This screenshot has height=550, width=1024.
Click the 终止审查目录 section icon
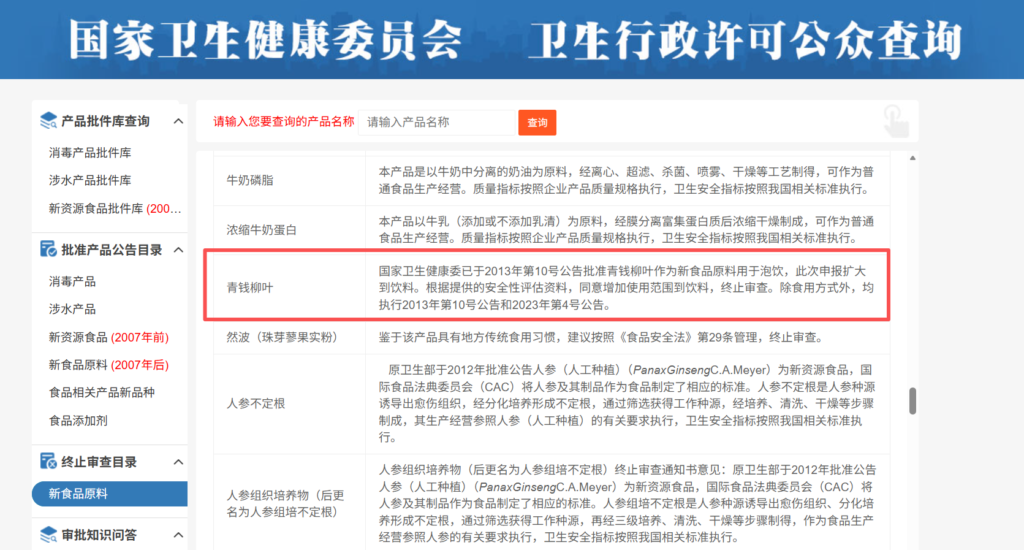click(48, 461)
